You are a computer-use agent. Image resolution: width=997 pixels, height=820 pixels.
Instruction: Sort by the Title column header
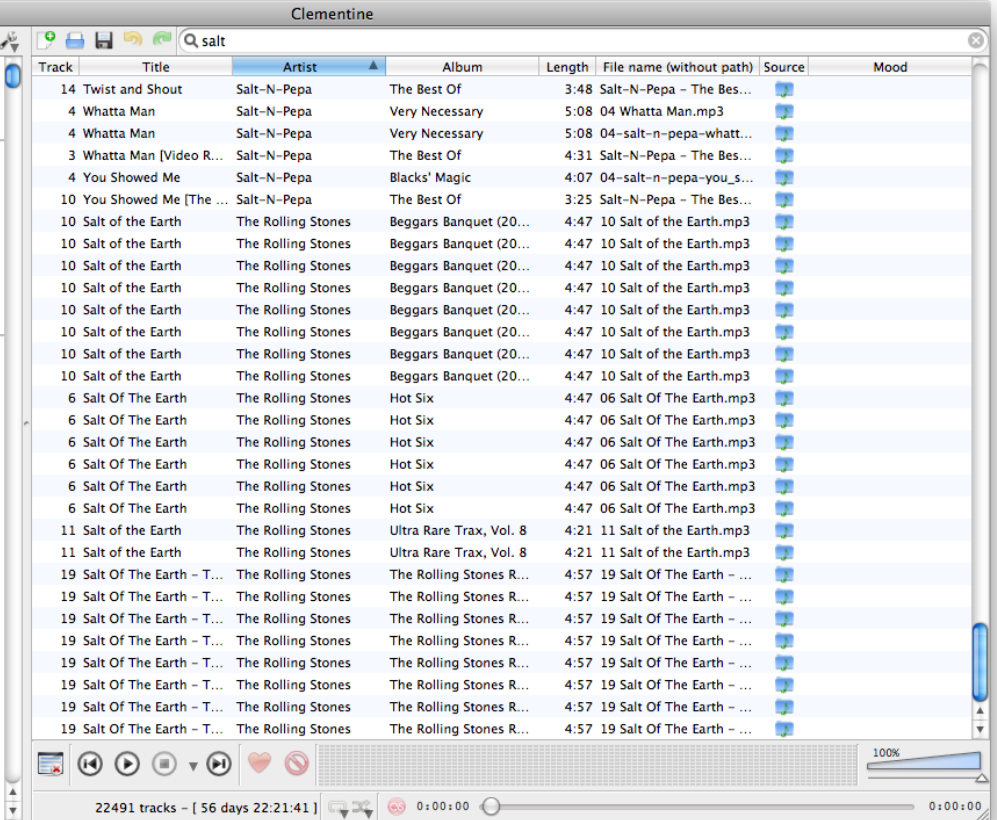pos(156,67)
